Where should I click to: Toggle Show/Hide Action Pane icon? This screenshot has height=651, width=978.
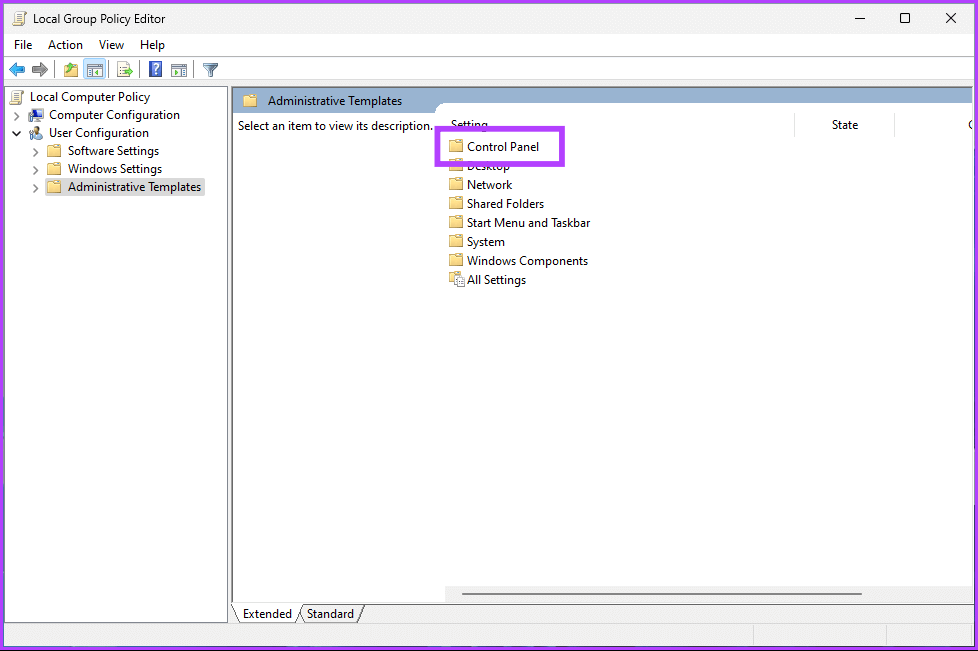point(179,70)
